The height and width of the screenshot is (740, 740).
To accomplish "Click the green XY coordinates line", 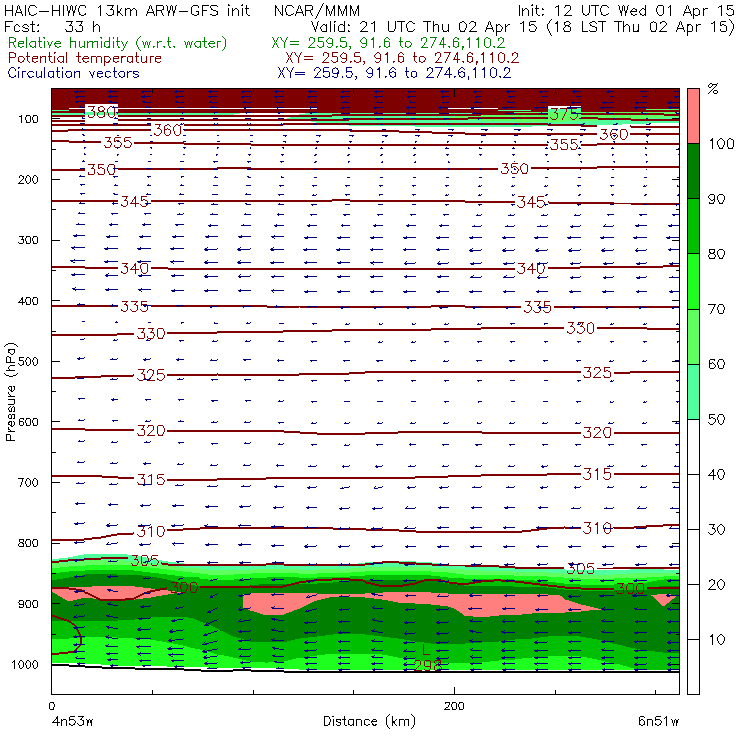I will (388, 43).
